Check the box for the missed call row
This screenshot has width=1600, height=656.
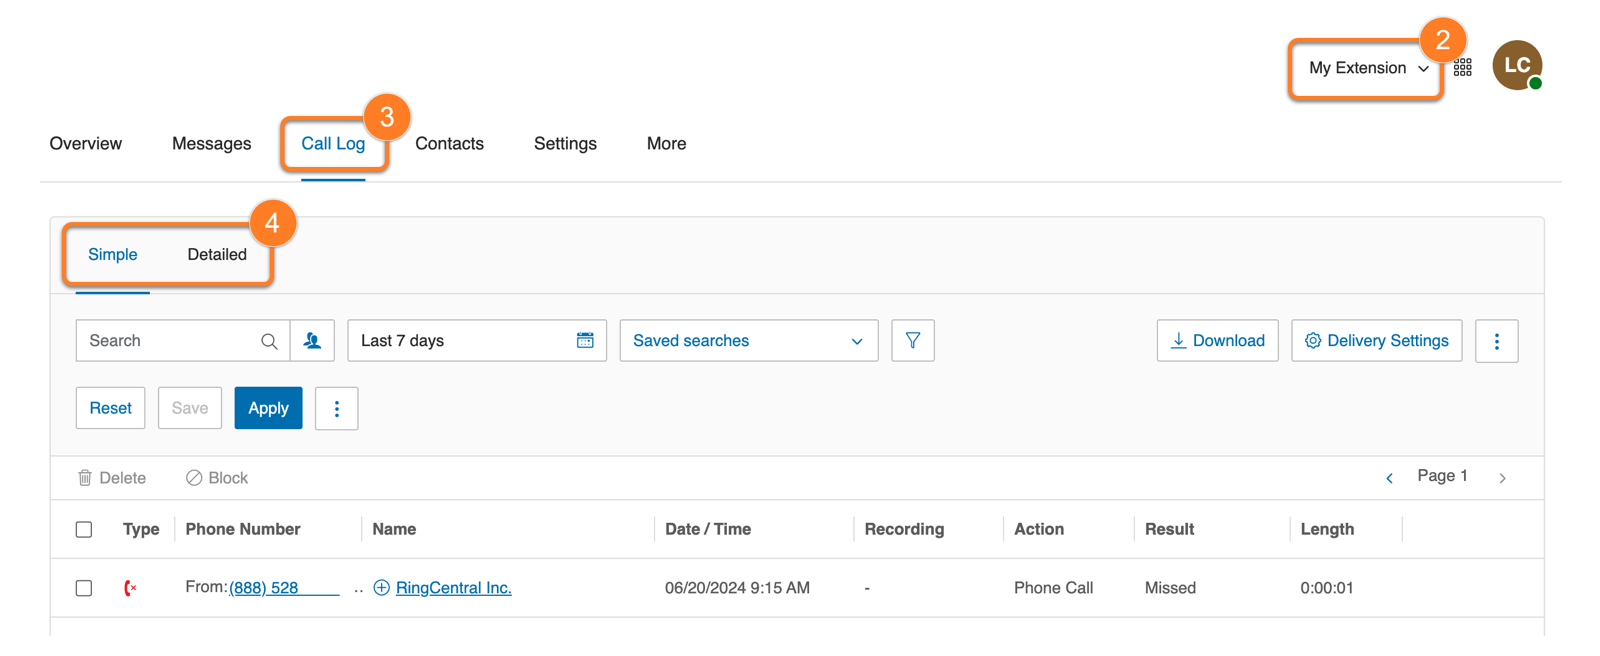pyautogui.click(x=84, y=588)
